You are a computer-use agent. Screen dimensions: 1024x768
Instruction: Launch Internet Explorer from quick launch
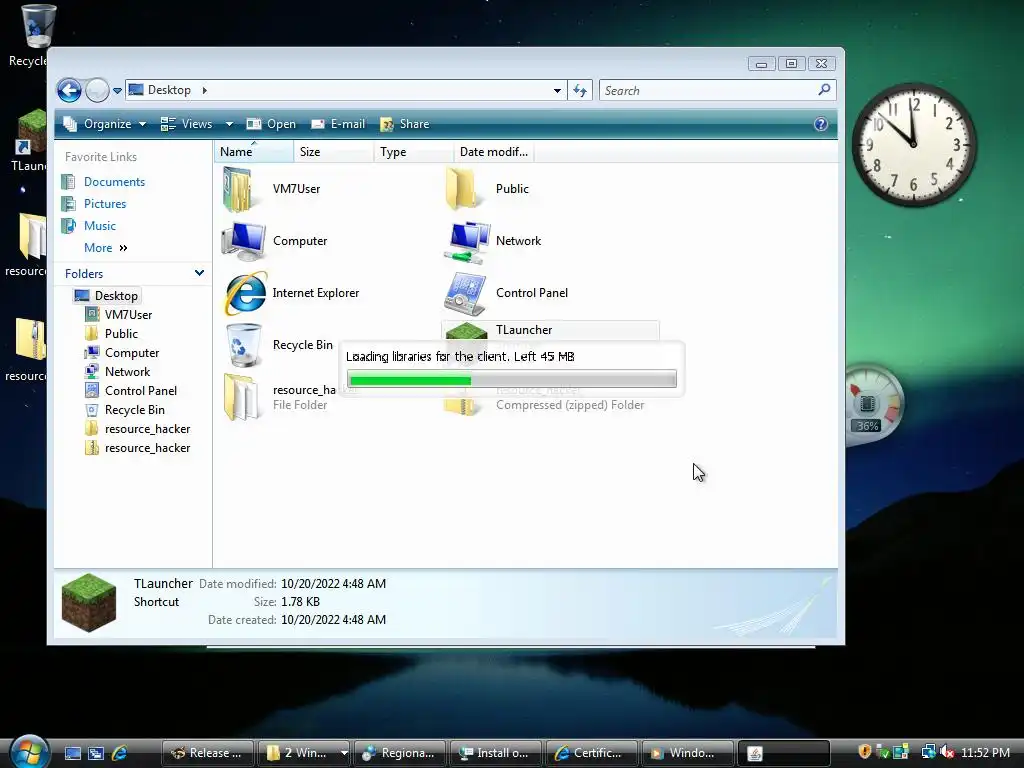point(120,753)
